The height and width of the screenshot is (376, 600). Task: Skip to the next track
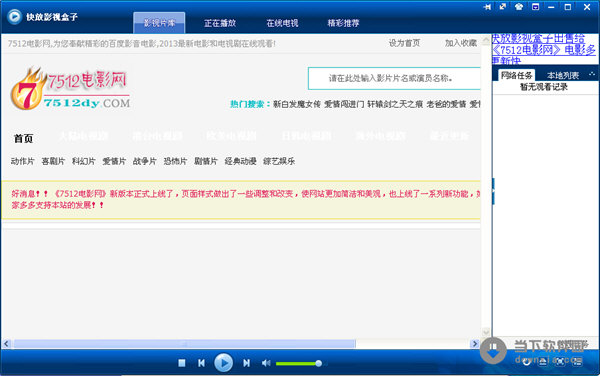tap(246, 363)
